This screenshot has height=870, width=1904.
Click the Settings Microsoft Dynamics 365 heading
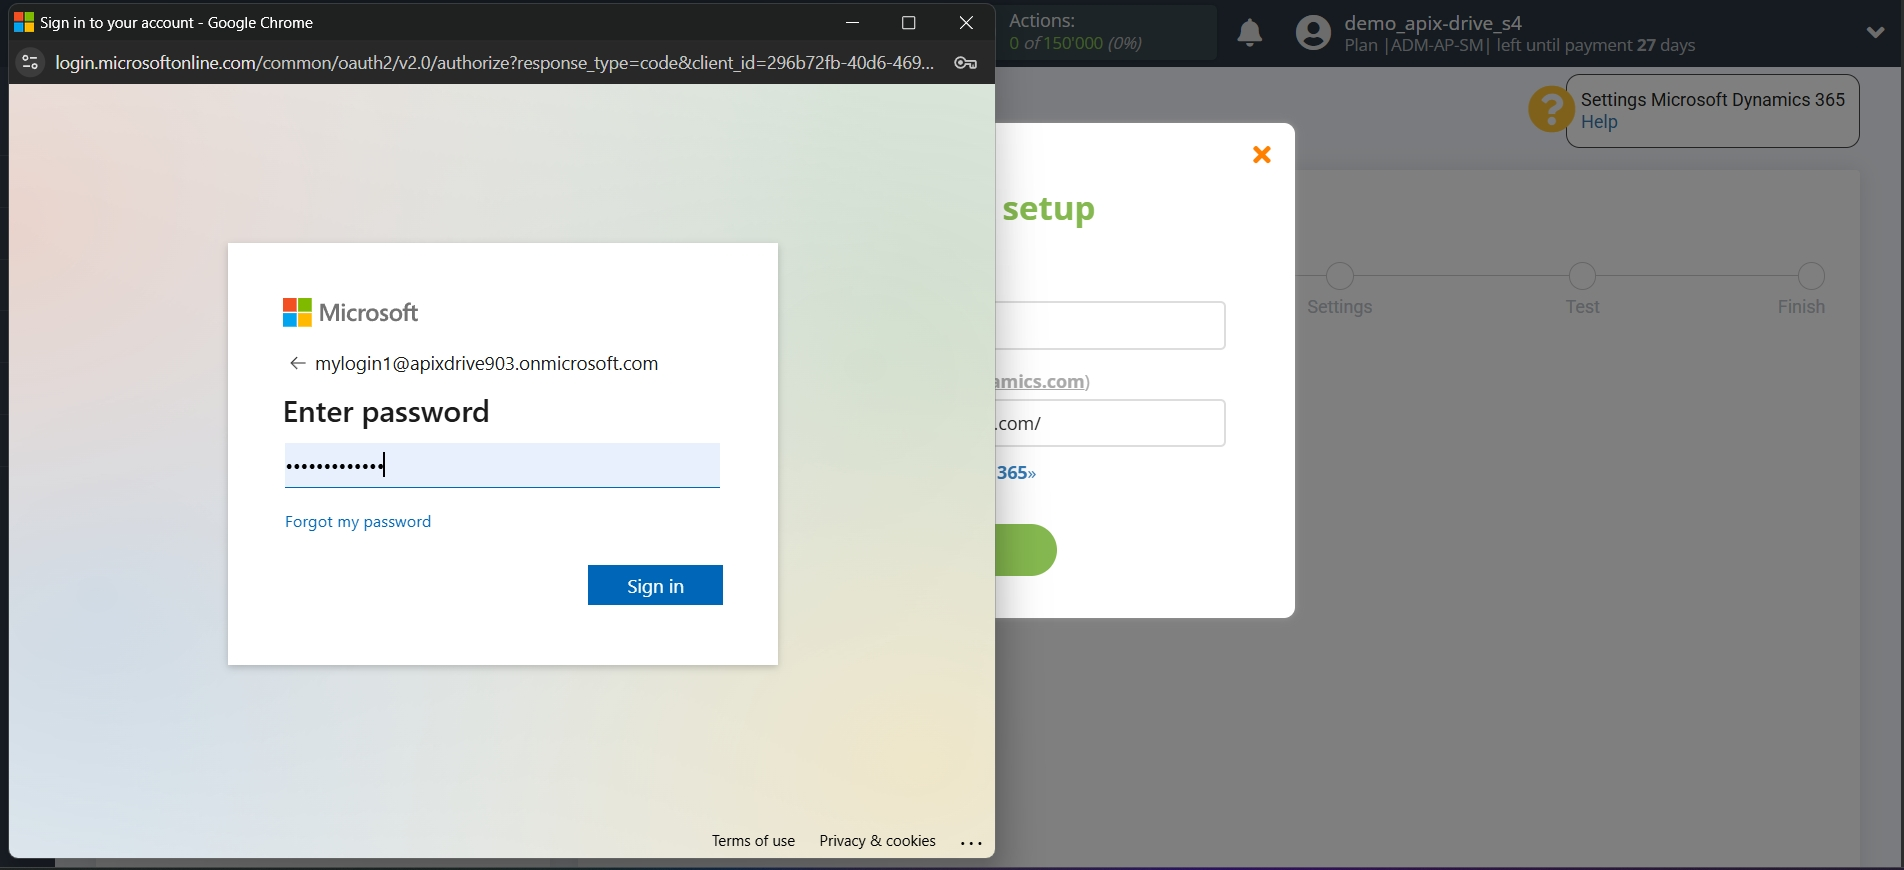(1713, 99)
